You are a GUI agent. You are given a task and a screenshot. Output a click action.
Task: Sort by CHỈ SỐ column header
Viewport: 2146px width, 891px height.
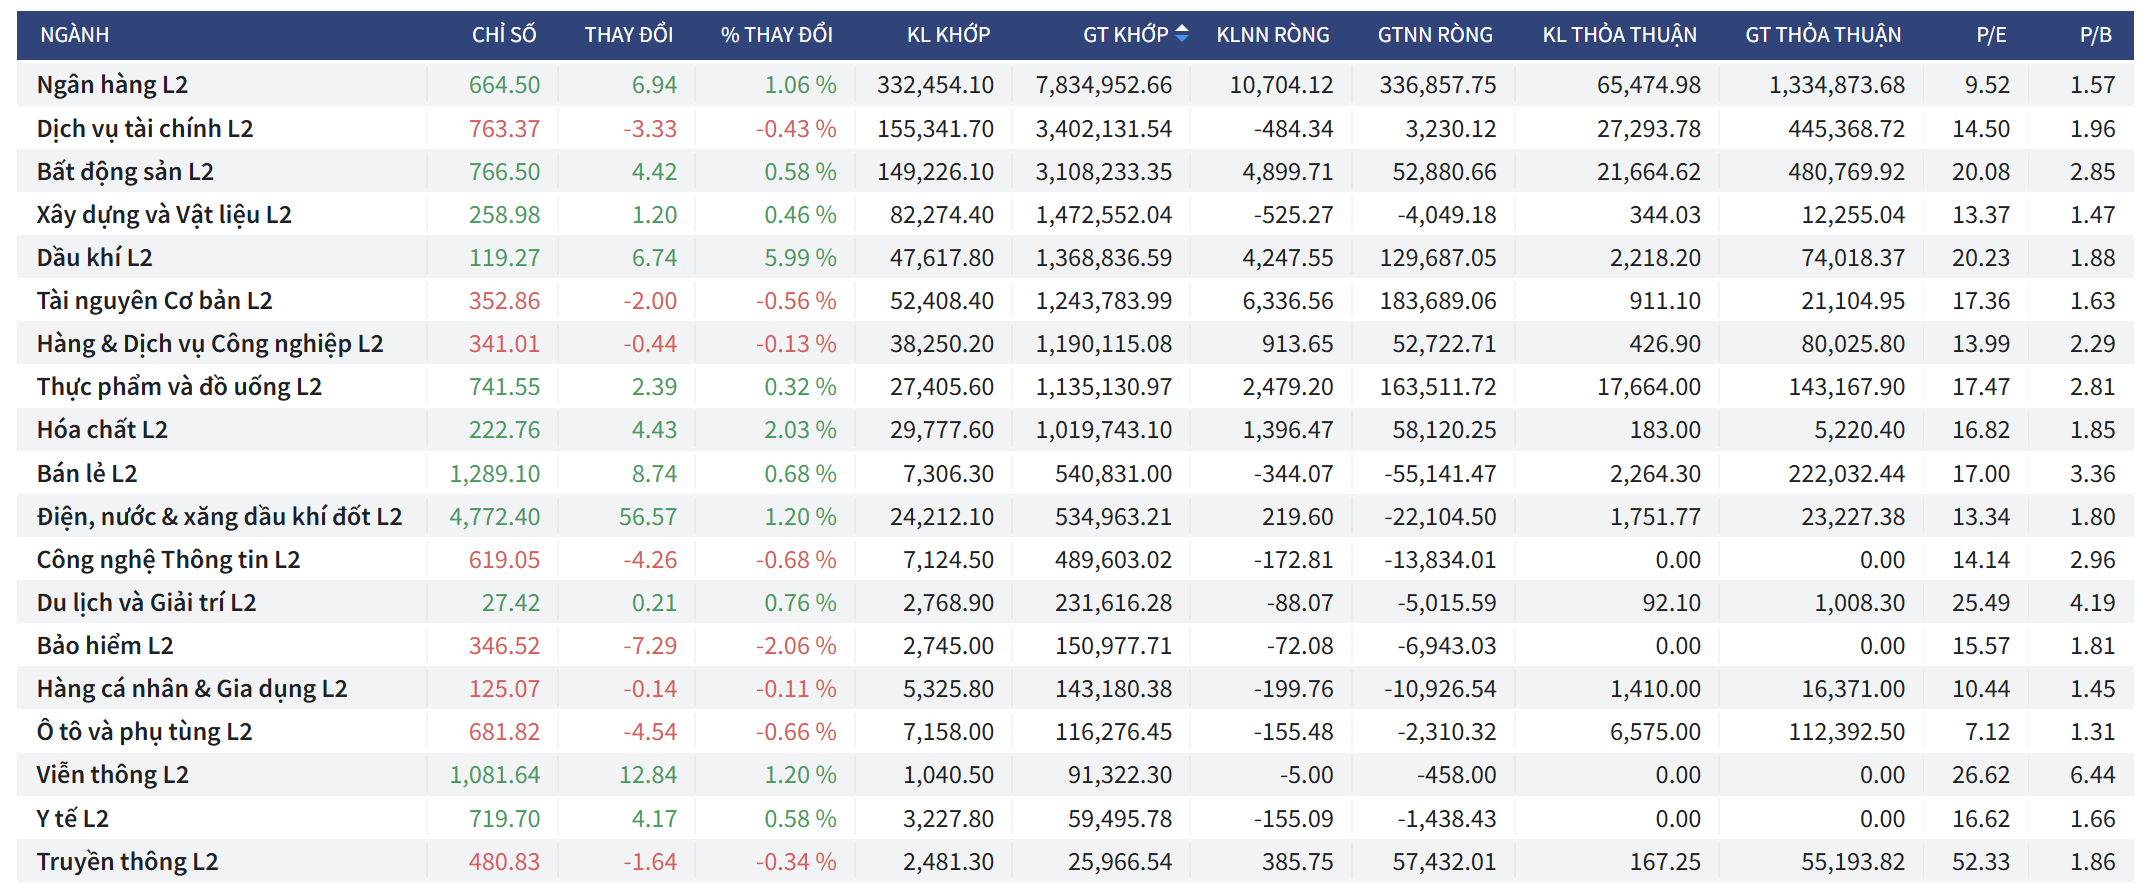[x=503, y=35]
